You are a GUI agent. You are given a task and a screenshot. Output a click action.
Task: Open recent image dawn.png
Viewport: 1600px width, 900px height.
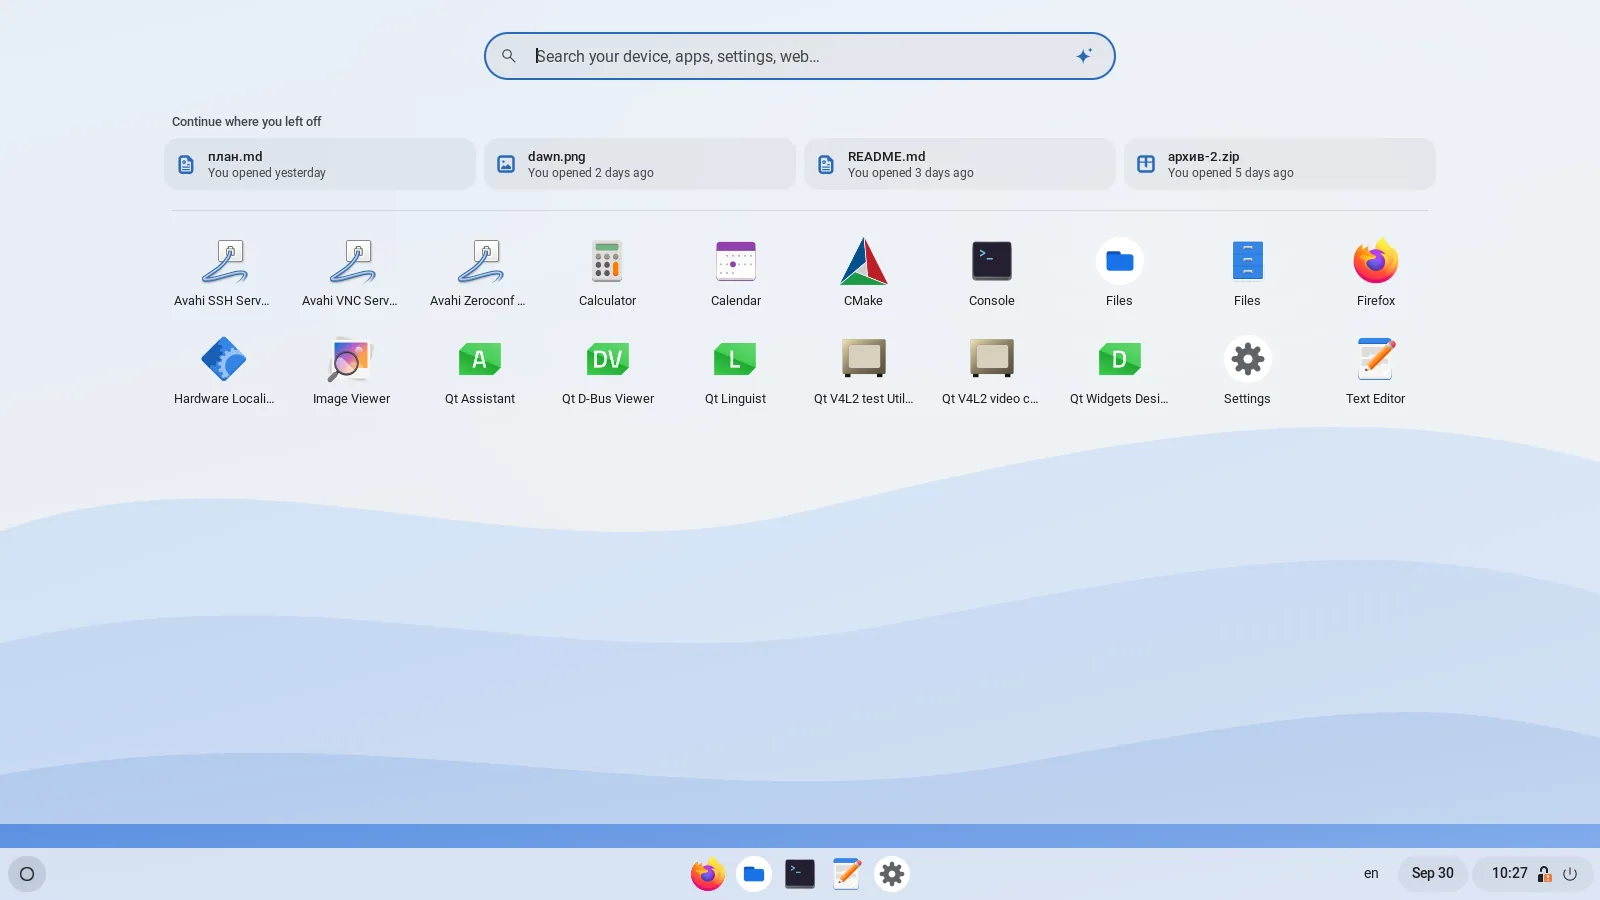(640, 164)
